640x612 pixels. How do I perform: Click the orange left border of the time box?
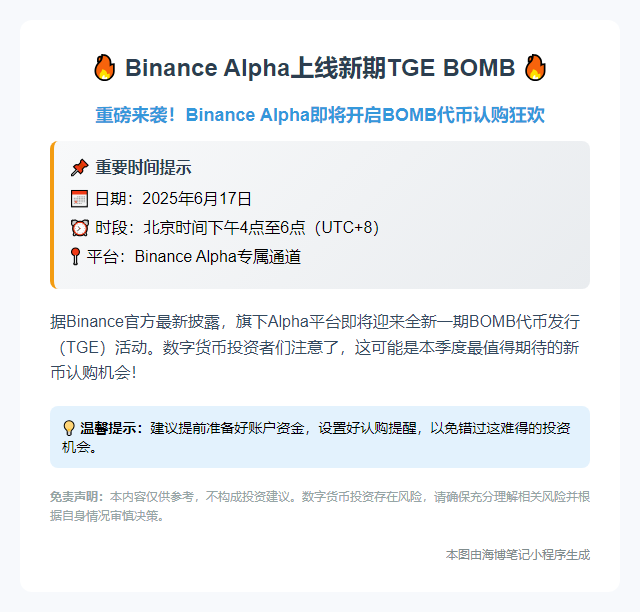point(51,215)
